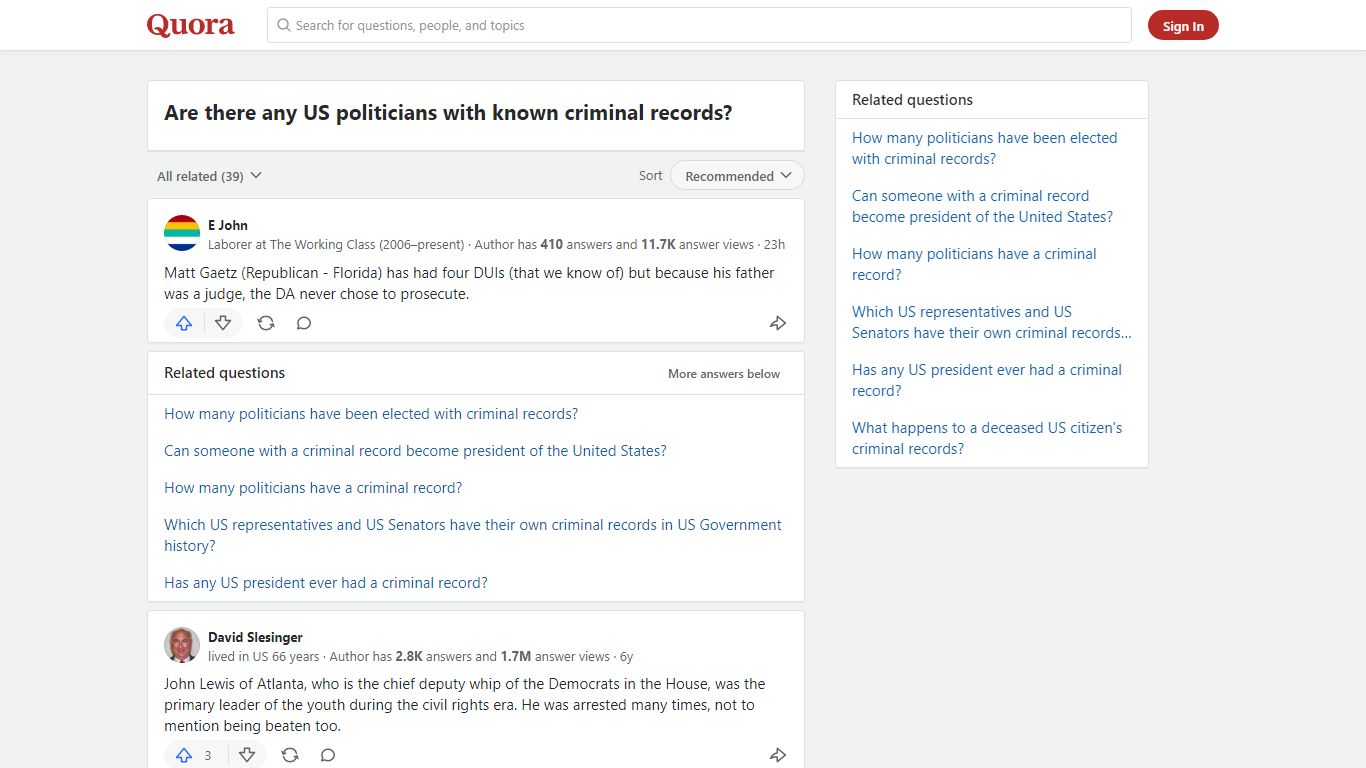
Task: Downvote E John's answer
Action: tap(223, 323)
